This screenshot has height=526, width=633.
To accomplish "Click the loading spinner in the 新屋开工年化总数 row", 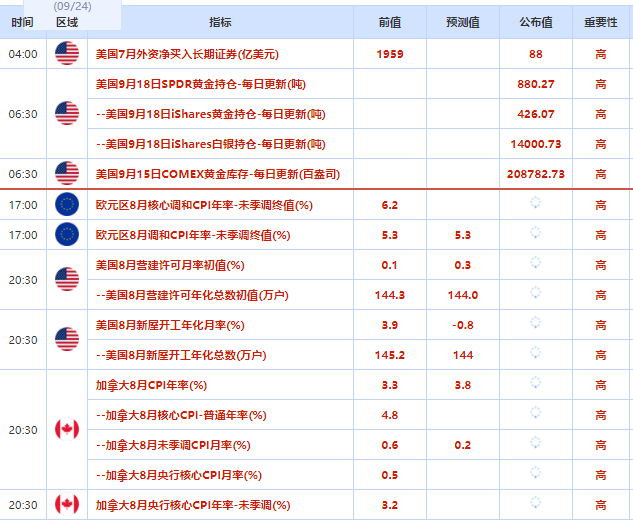I will (x=535, y=353).
